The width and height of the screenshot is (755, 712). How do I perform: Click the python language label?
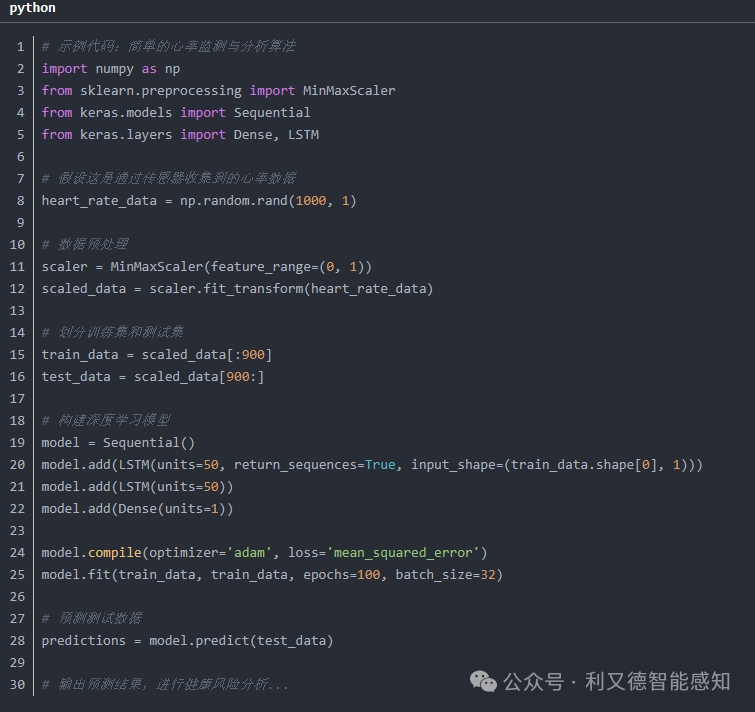(32, 8)
